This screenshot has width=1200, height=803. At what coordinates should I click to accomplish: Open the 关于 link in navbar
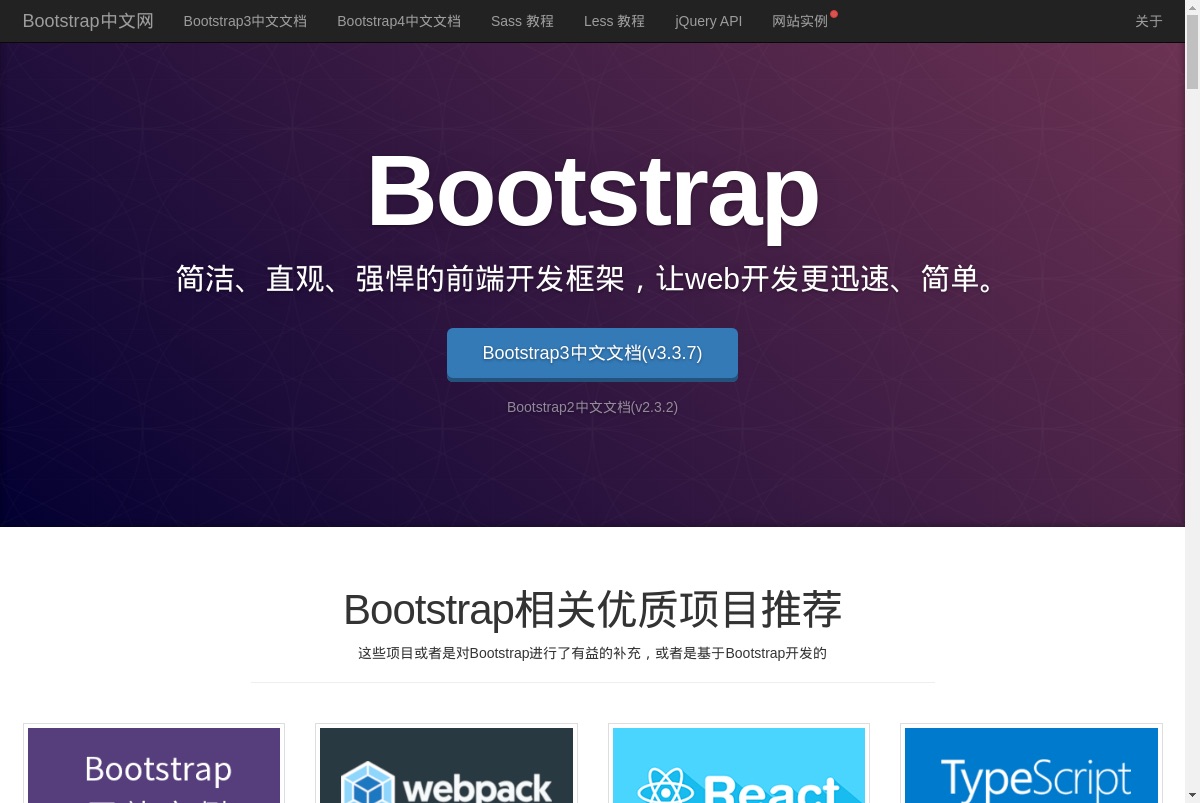point(1149,21)
